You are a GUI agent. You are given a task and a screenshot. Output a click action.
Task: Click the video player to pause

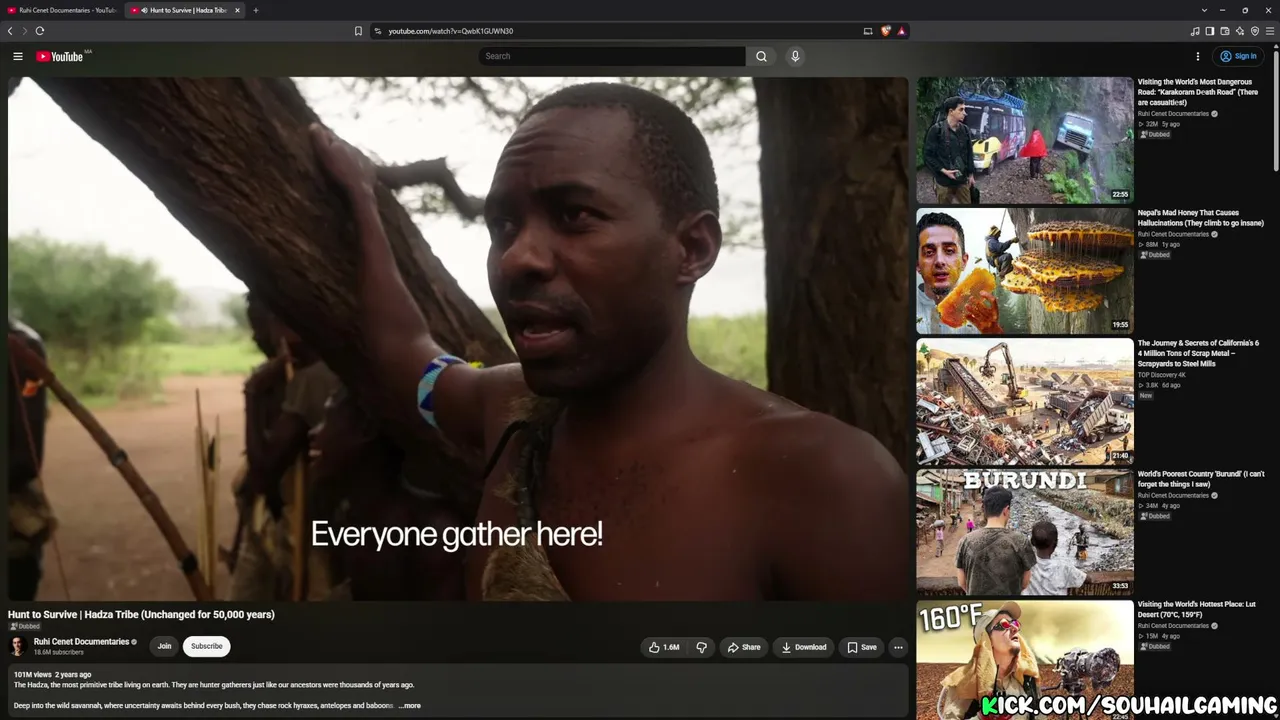(458, 339)
